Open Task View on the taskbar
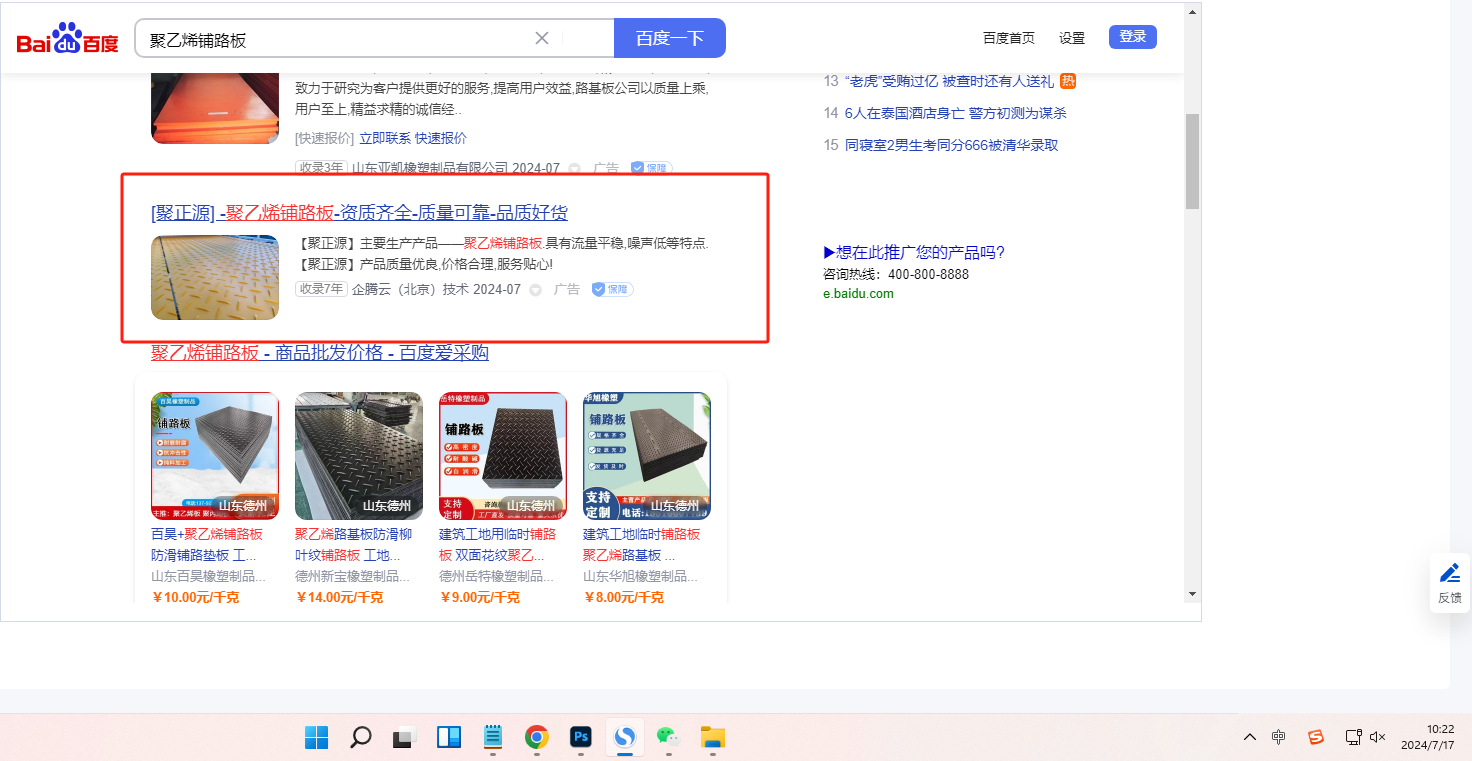 pos(404,738)
